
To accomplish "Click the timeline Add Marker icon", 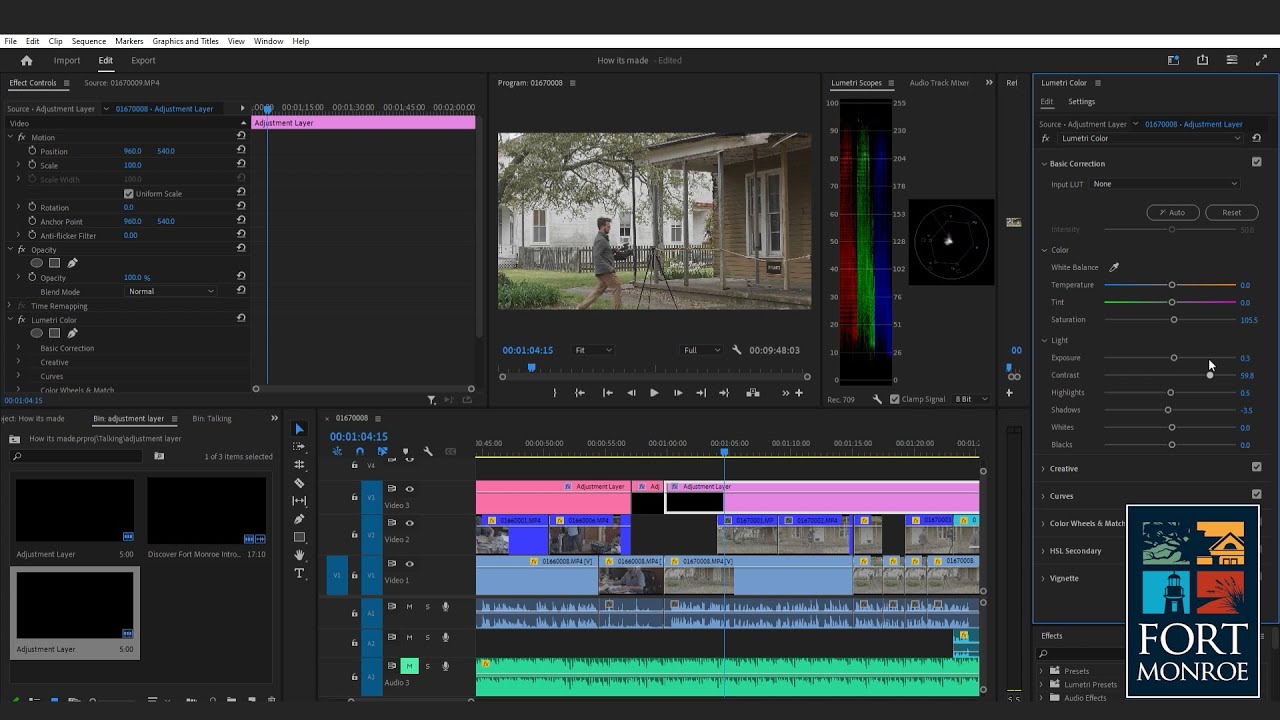I will coord(405,452).
